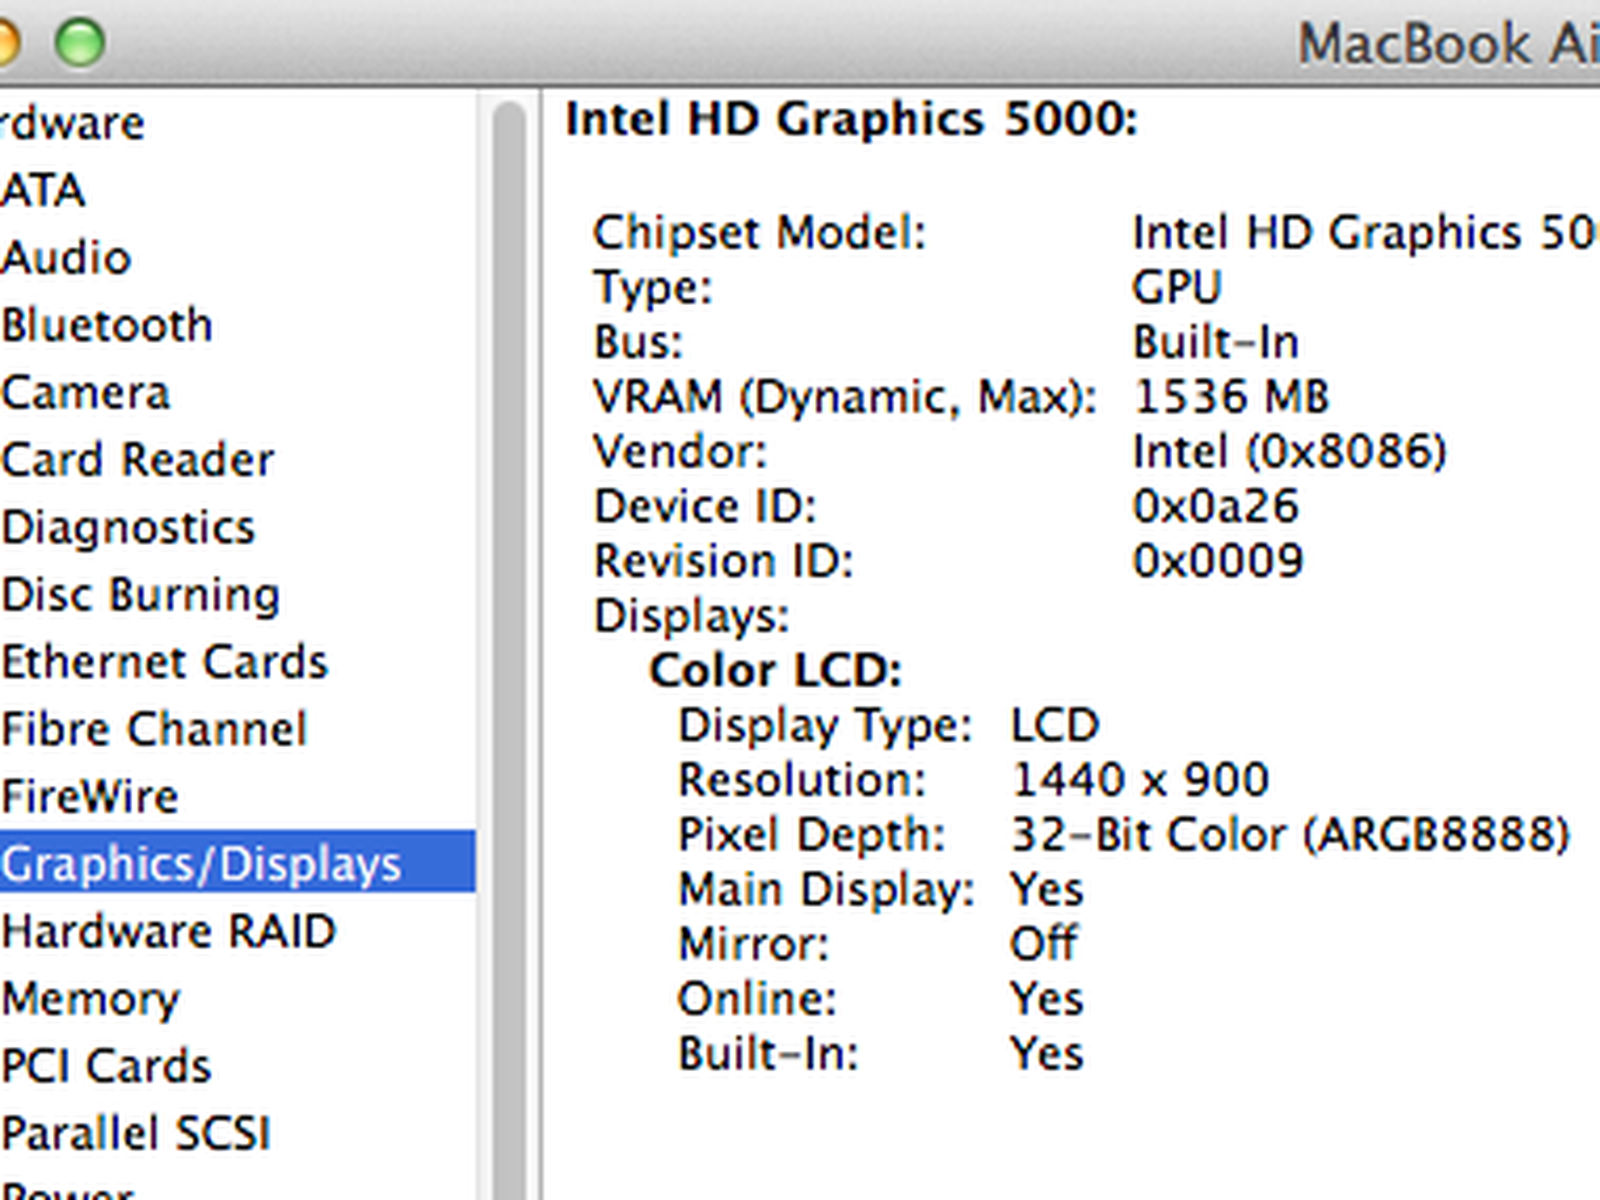Open the Disc Burning section
Screen dimensions: 1600x1200
tap(140, 595)
